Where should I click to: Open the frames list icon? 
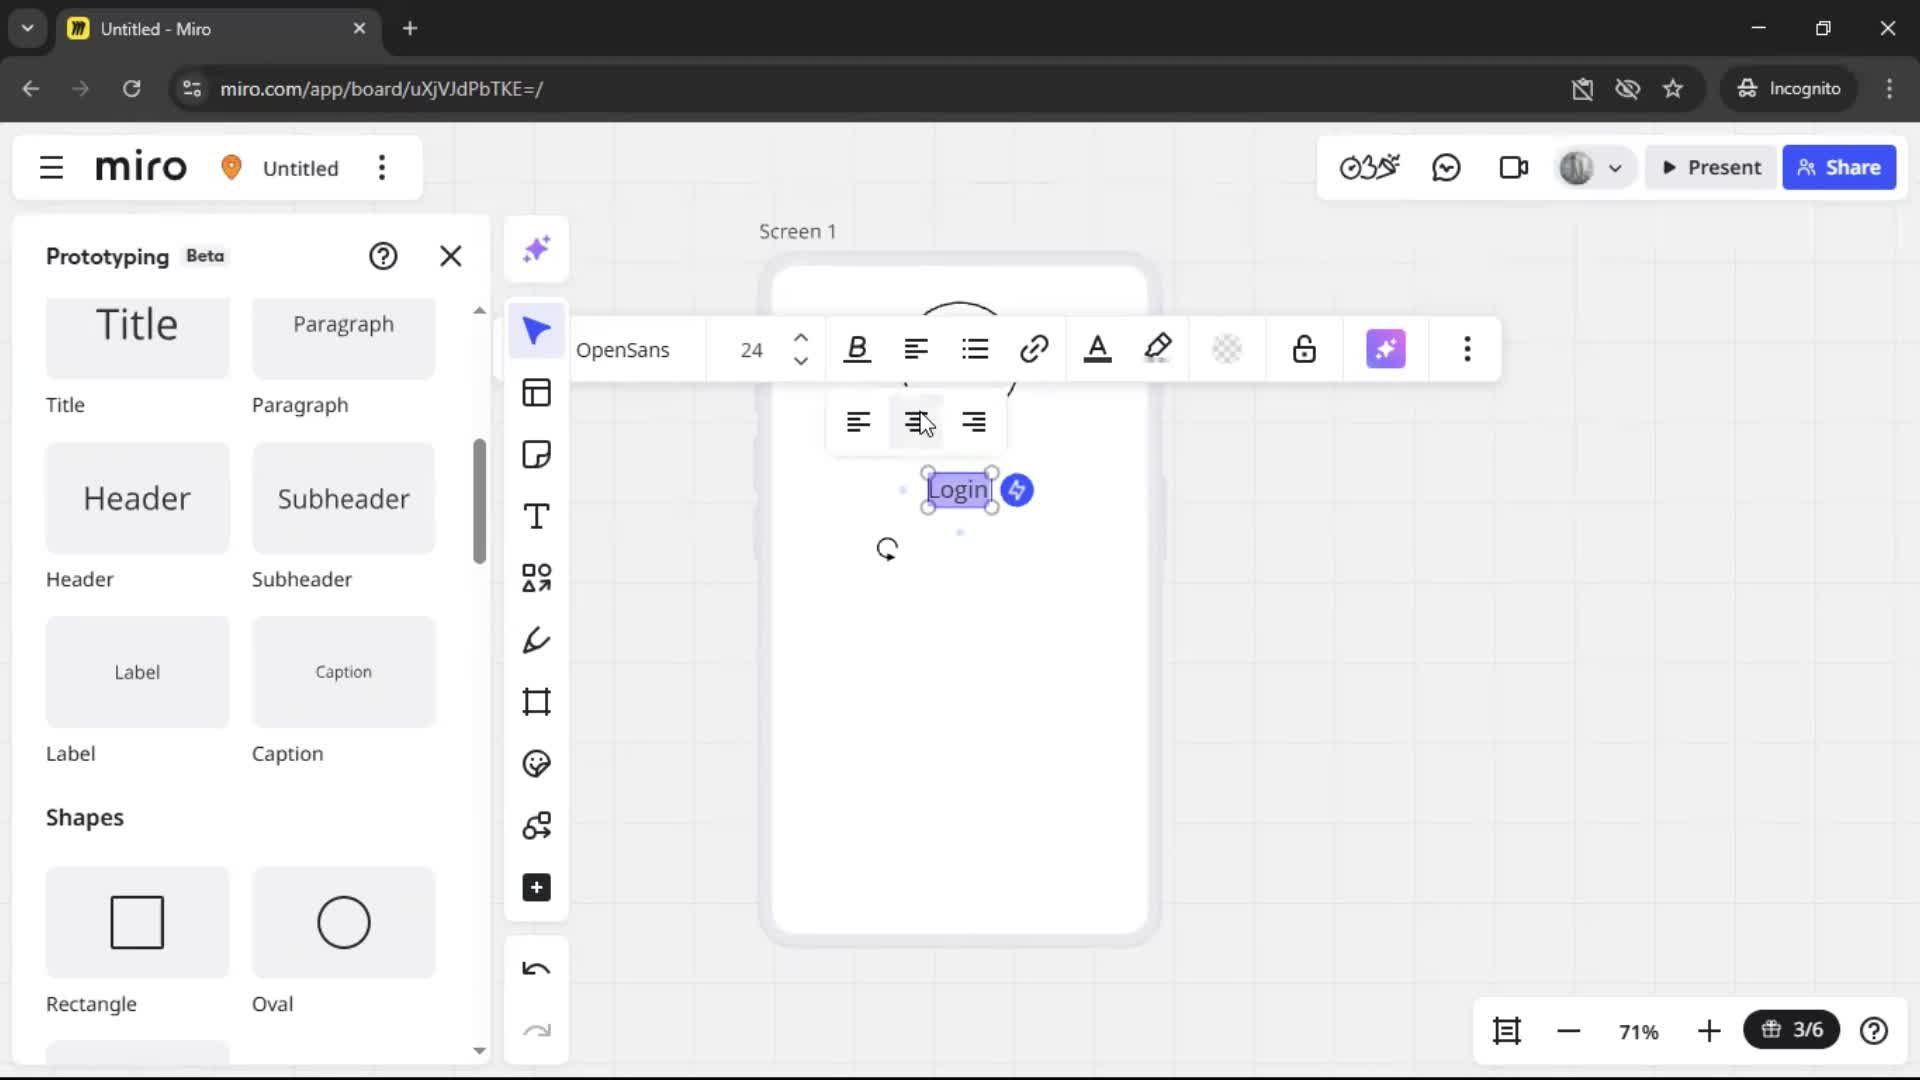pos(1507,1030)
